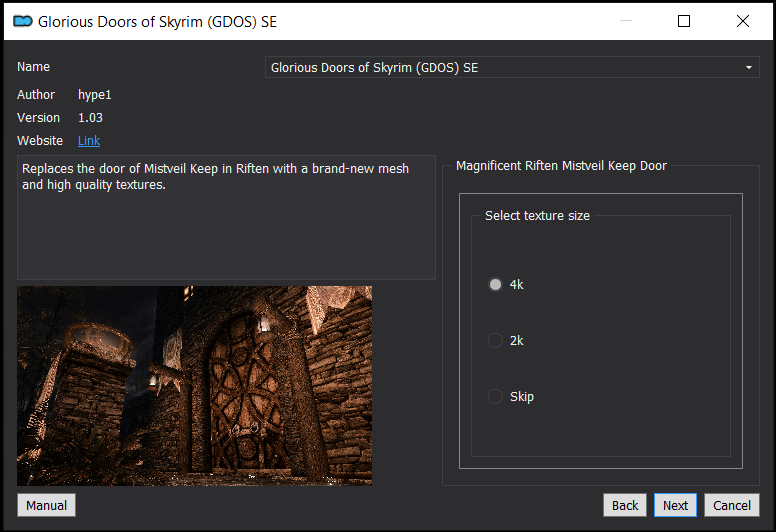Click the Manual install button

tap(47, 505)
